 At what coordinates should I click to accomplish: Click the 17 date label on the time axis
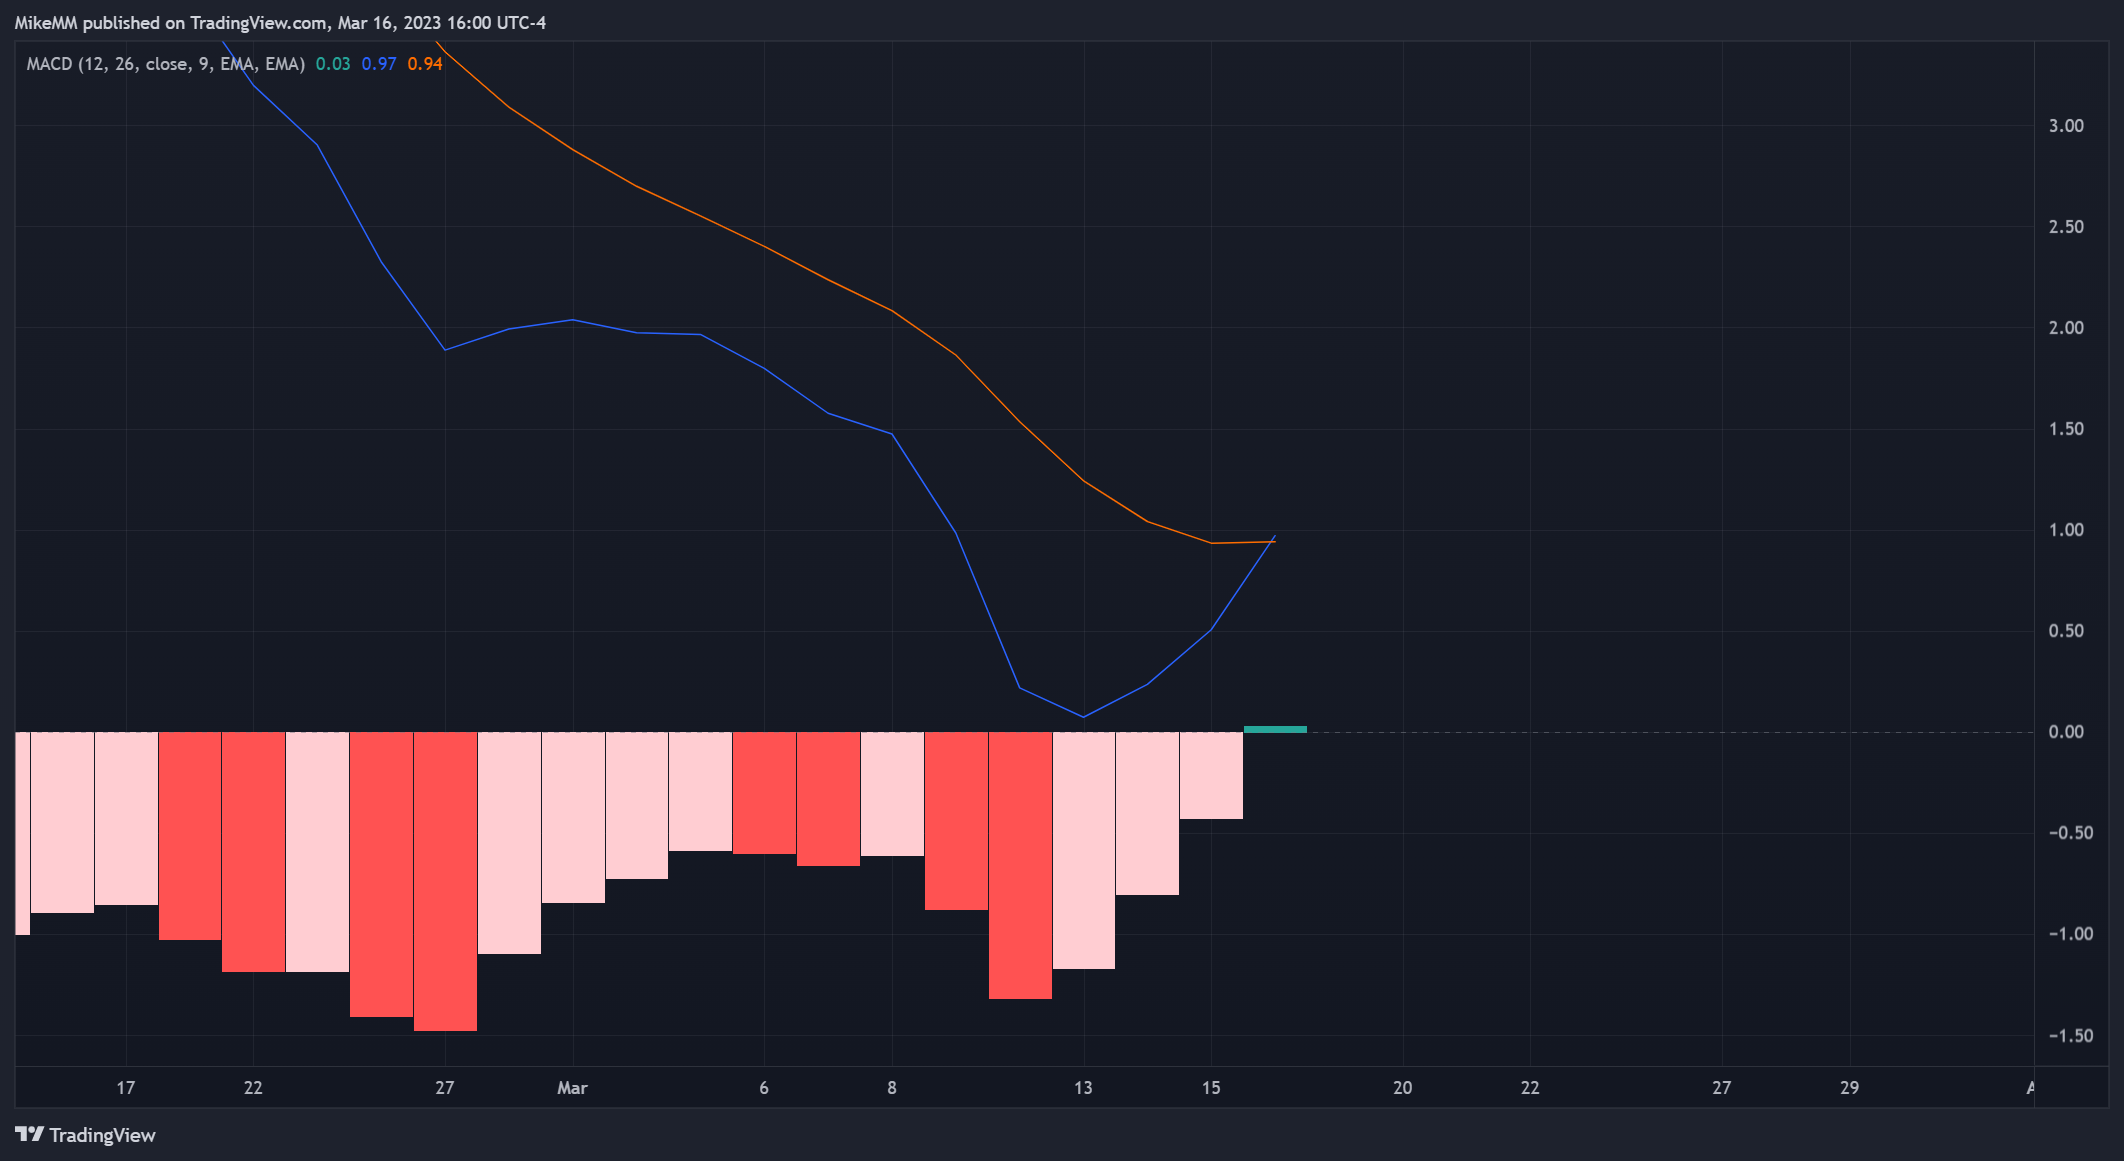point(125,1088)
